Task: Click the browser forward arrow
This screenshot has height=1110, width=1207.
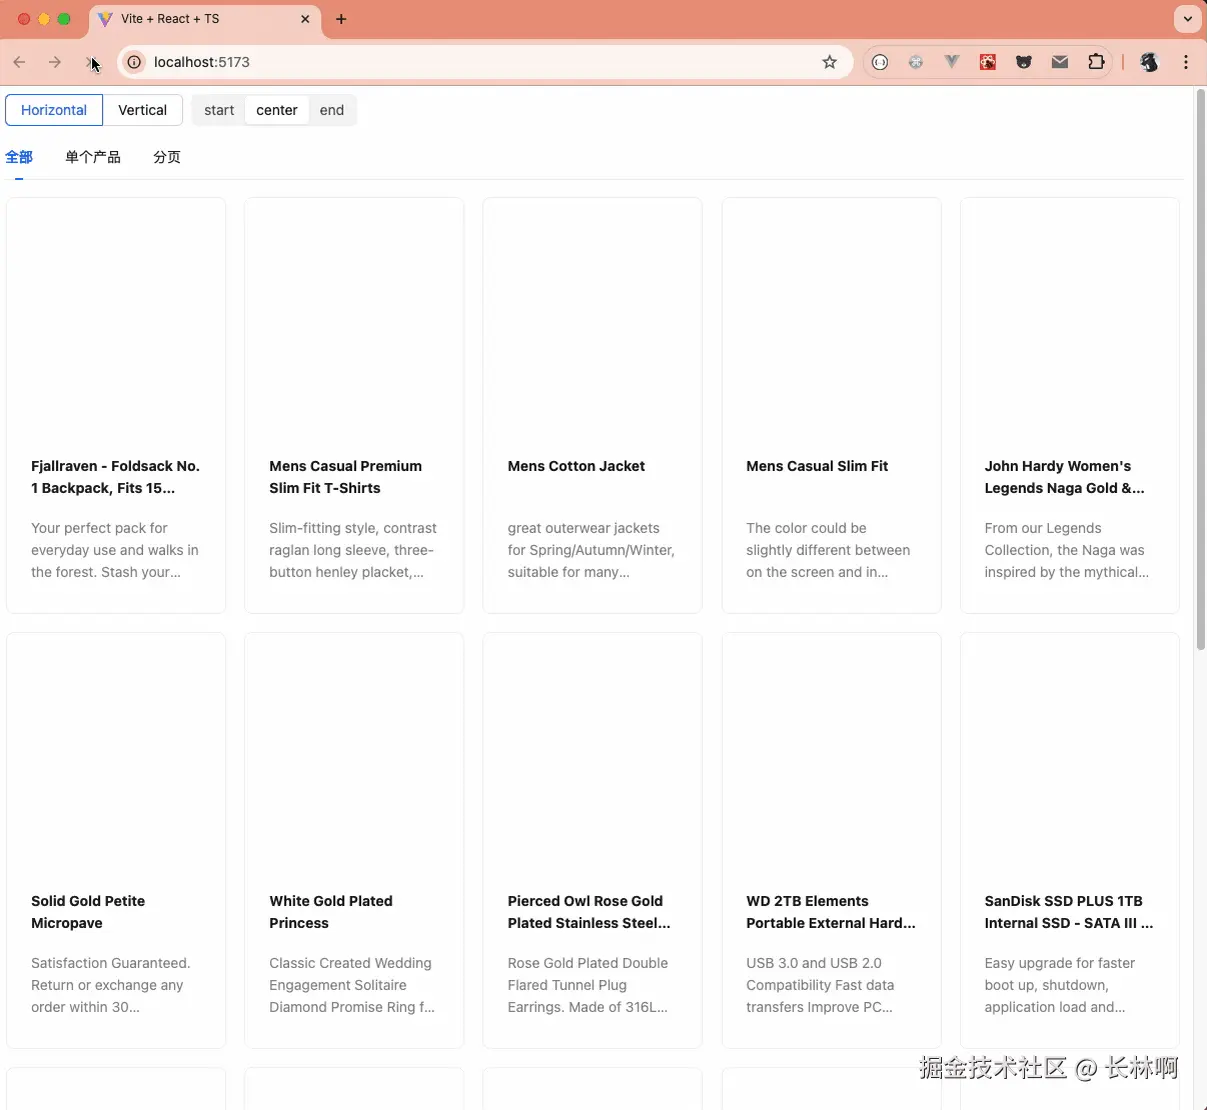Action: coord(55,62)
